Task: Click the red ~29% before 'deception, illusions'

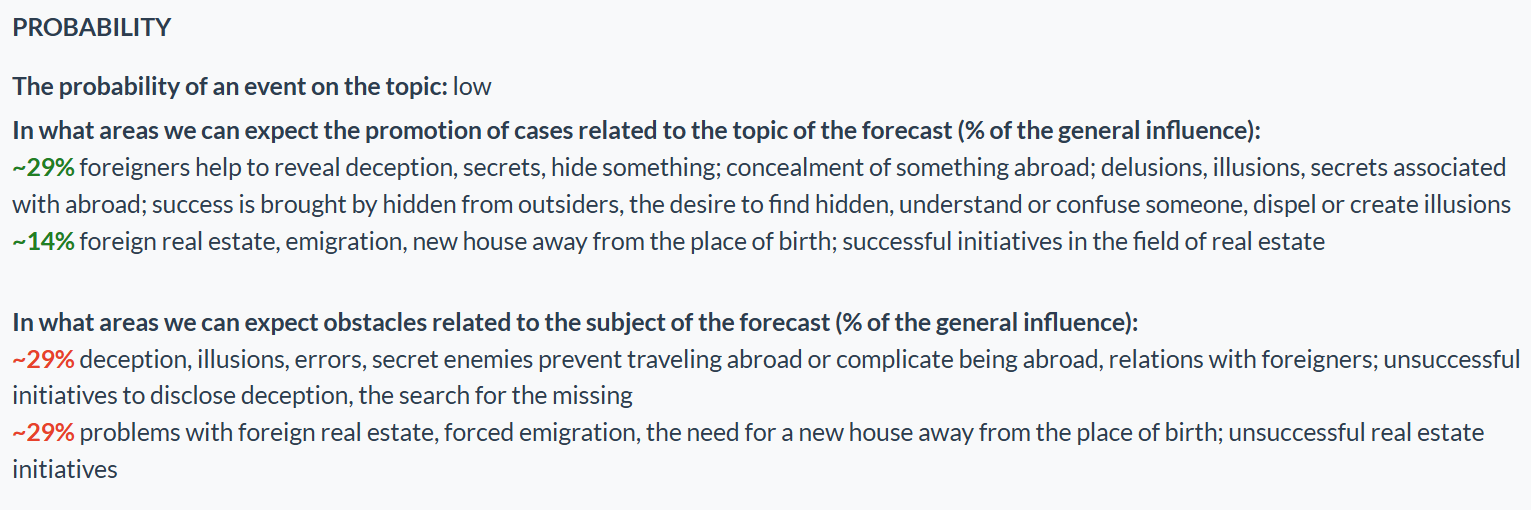Action: click(43, 360)
